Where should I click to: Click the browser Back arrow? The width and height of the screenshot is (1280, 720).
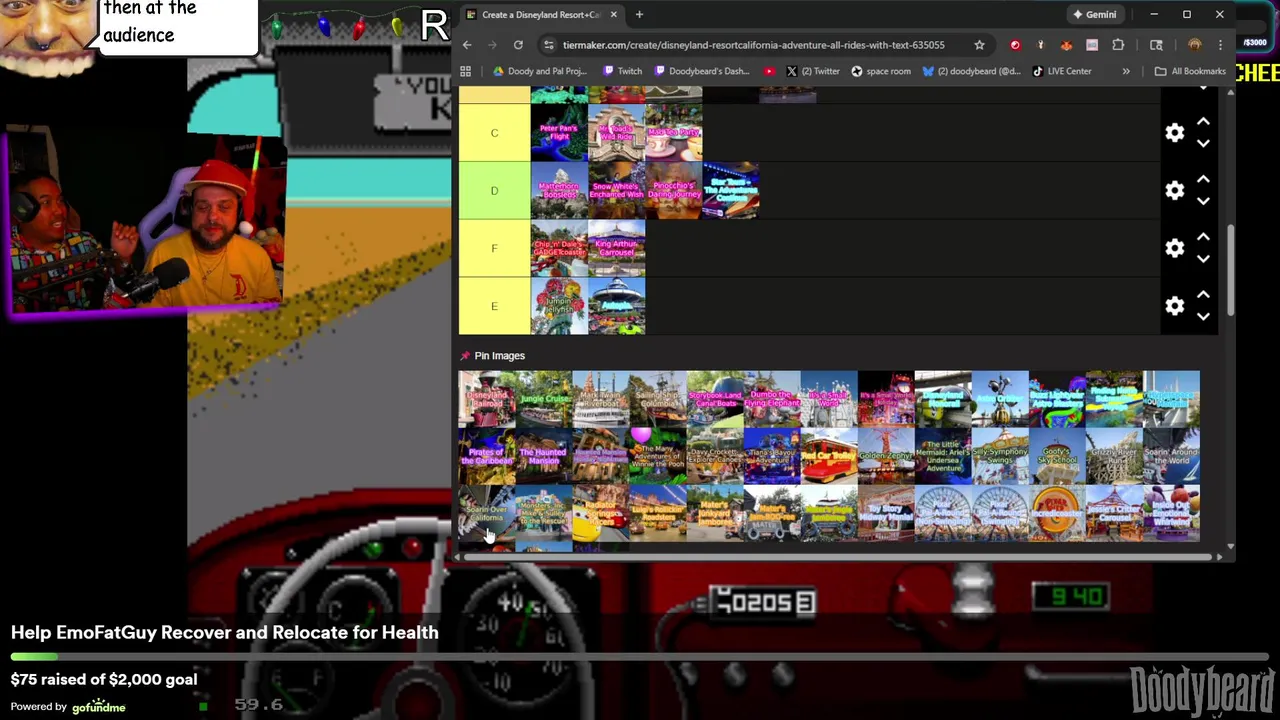click(x=467, y=45)
